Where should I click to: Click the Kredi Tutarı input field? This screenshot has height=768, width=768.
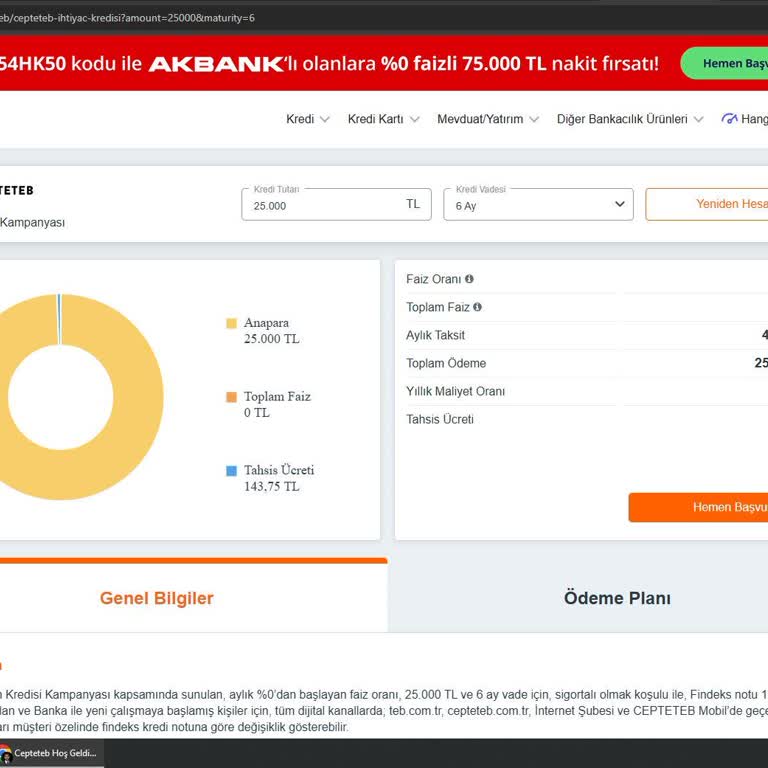click(336, 204)
